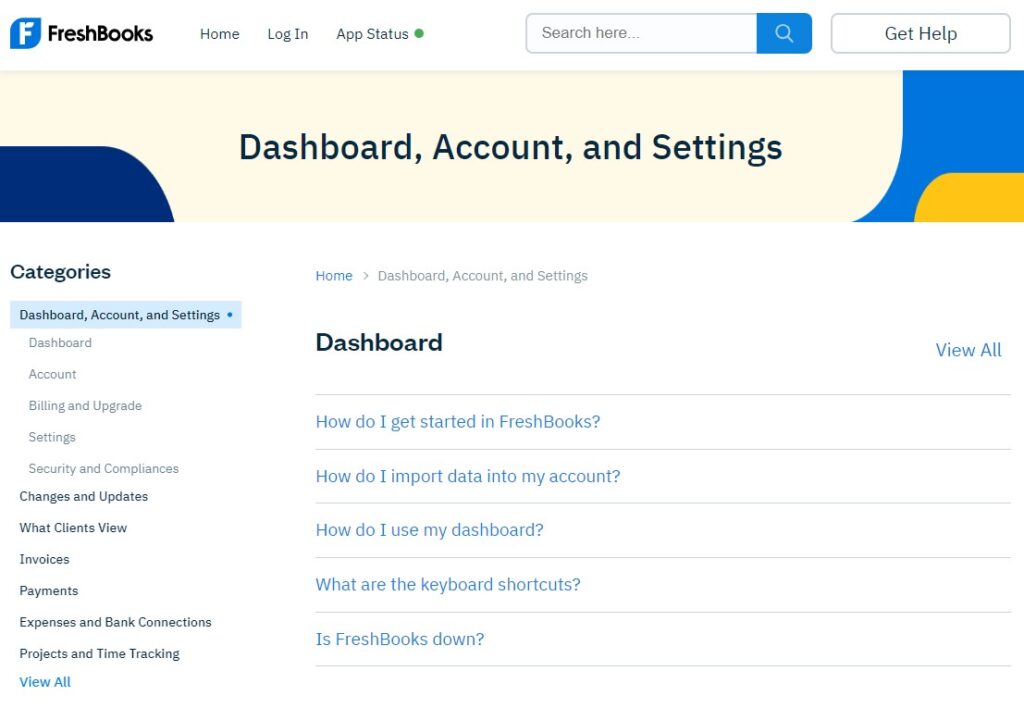
Task: Click Dashboard, Account, and Settings breadcrumb text
Action: click(483, 276)
